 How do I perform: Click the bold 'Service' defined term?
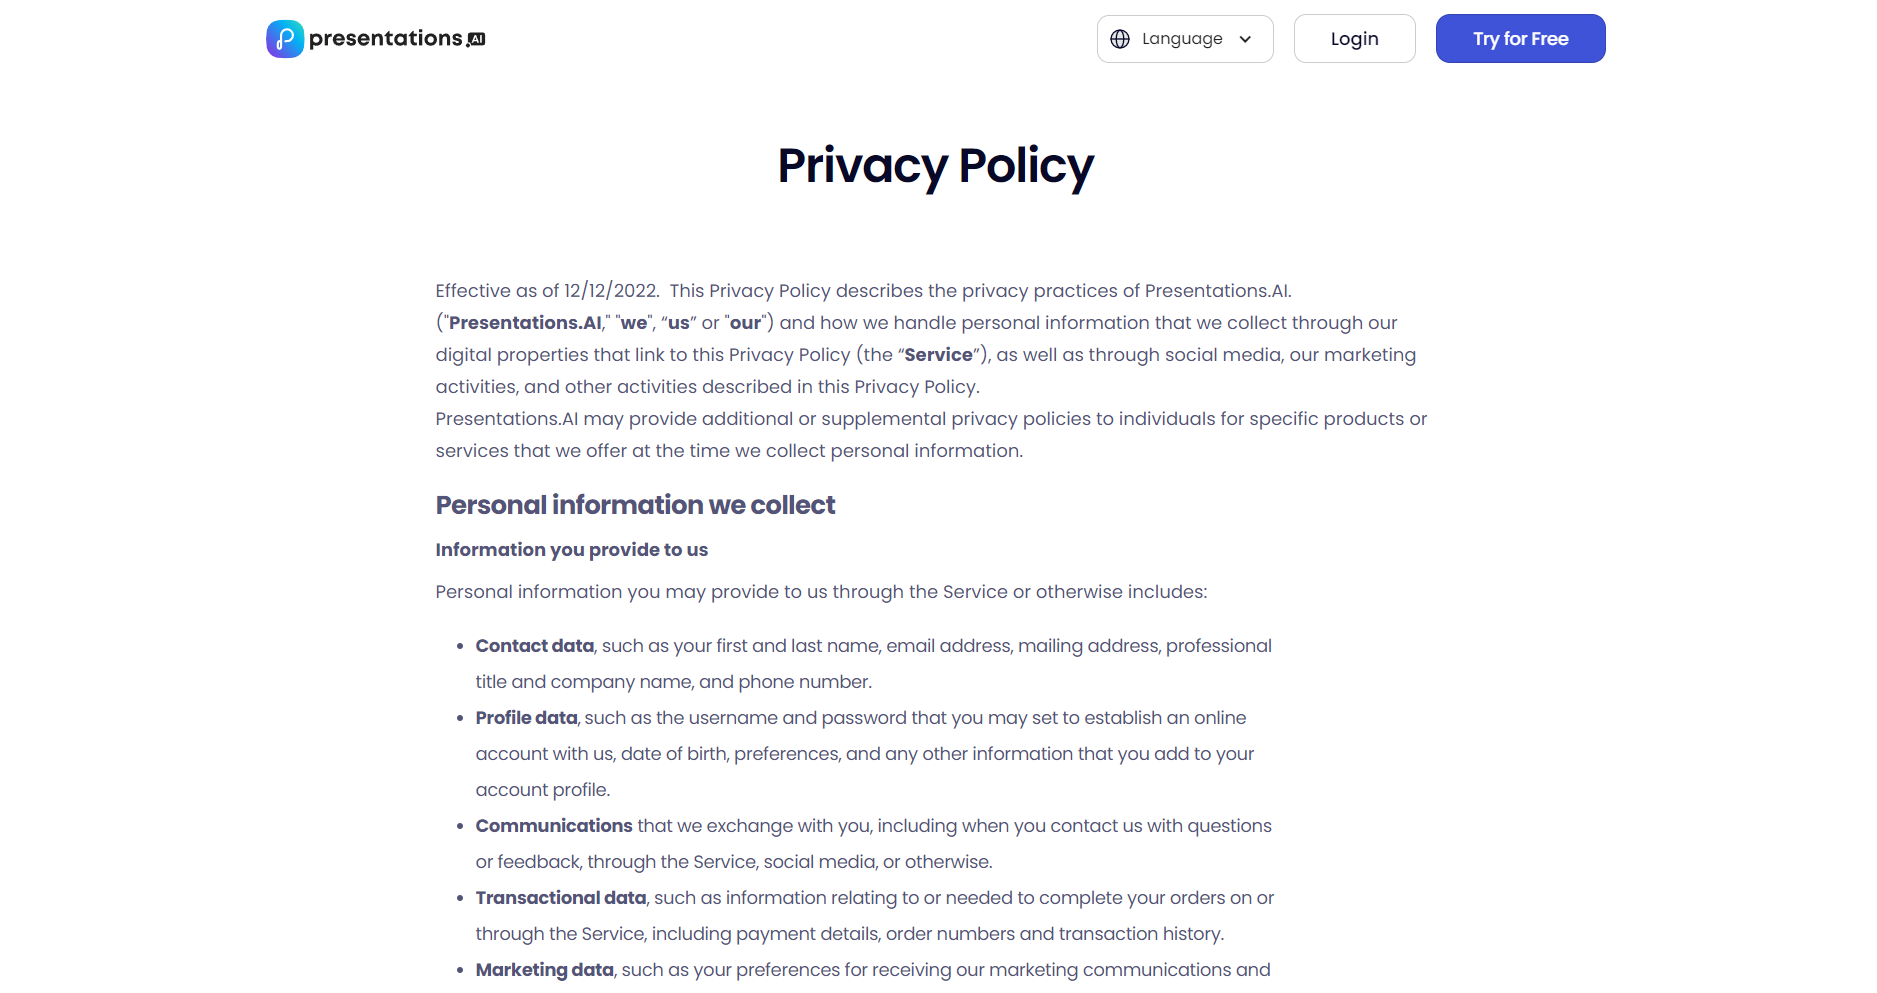click(938, 355)
